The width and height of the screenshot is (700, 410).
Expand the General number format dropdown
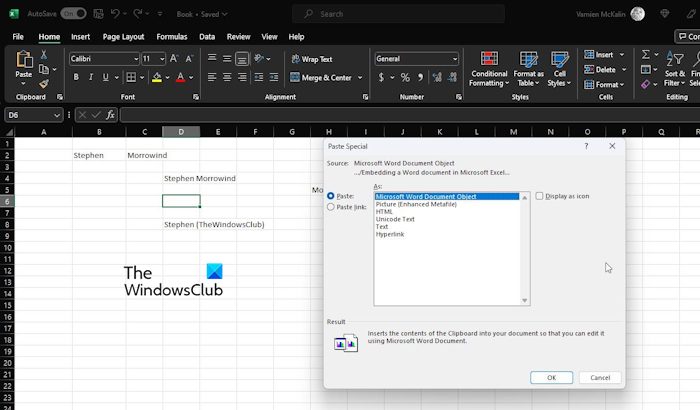pyautogui.click(x=455, y=59)
